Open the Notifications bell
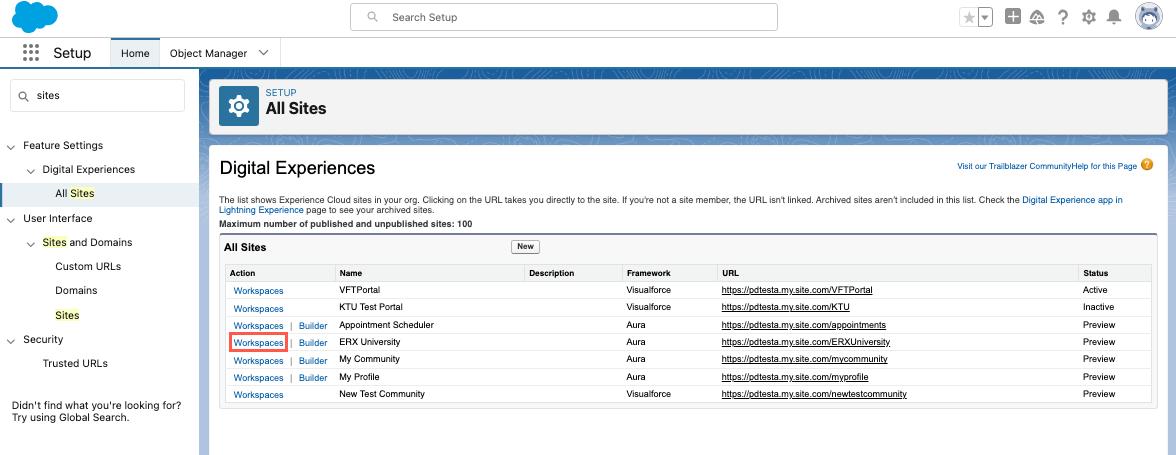The width and height of the screenshot is (1176, 455). coord(1114,17)
